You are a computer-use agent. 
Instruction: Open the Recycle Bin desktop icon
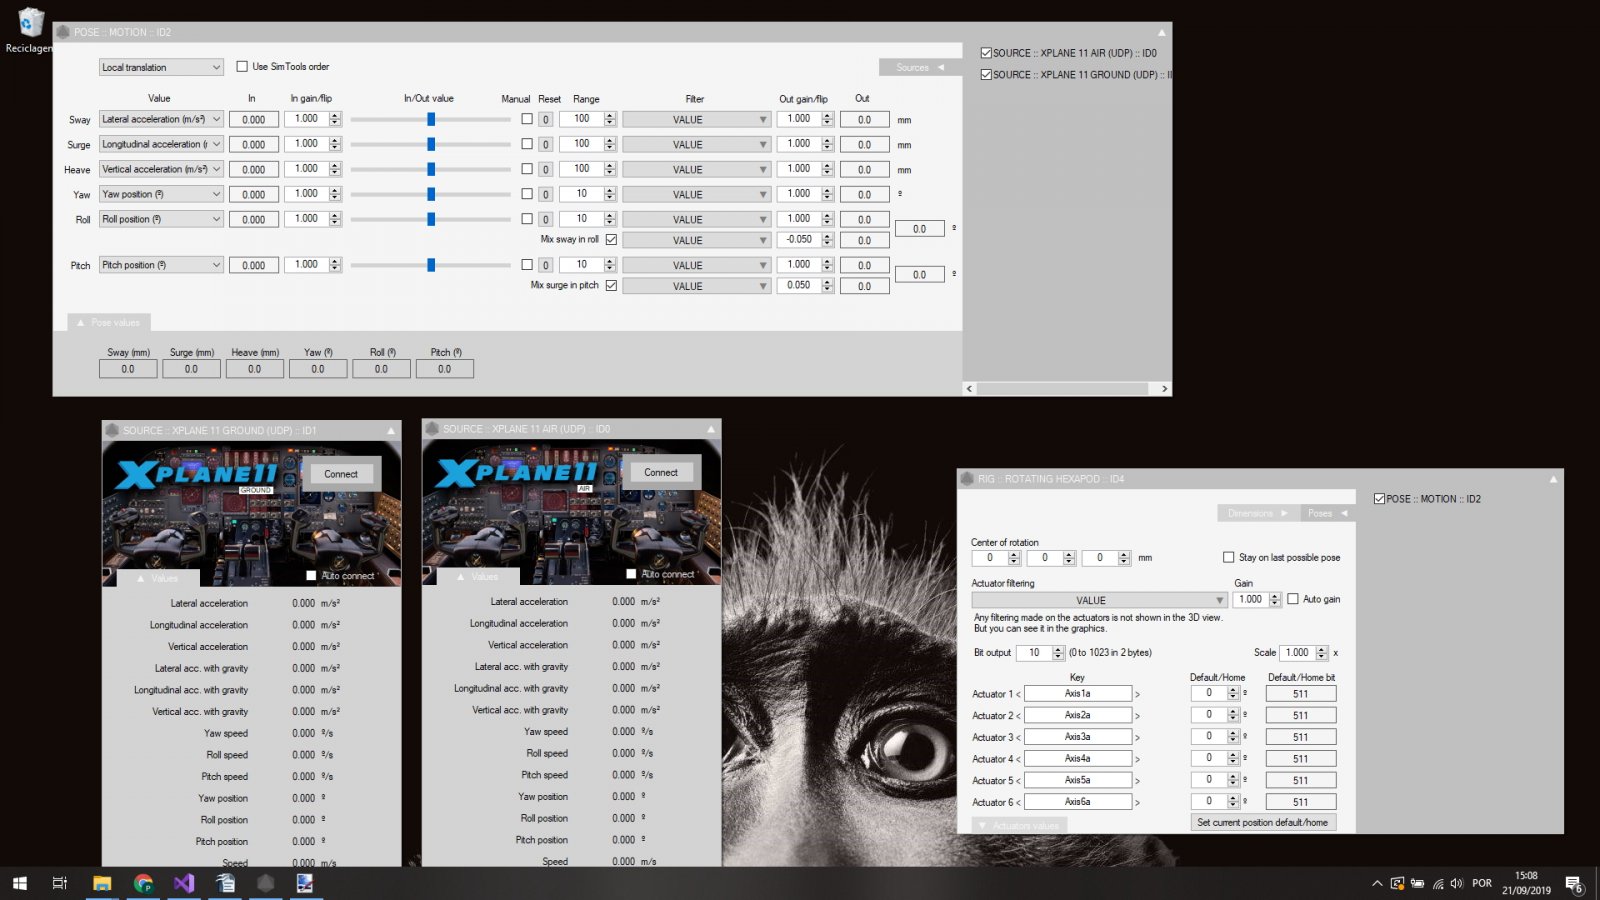tap(31, 27)
